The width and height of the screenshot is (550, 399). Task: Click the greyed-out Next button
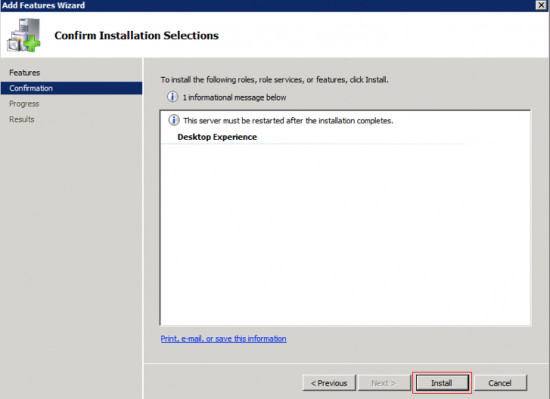coord(384,383)
